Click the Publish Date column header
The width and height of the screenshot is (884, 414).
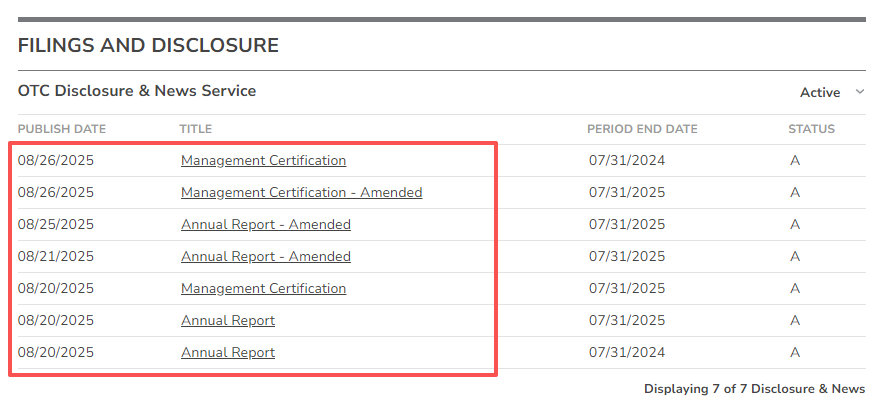62,129
